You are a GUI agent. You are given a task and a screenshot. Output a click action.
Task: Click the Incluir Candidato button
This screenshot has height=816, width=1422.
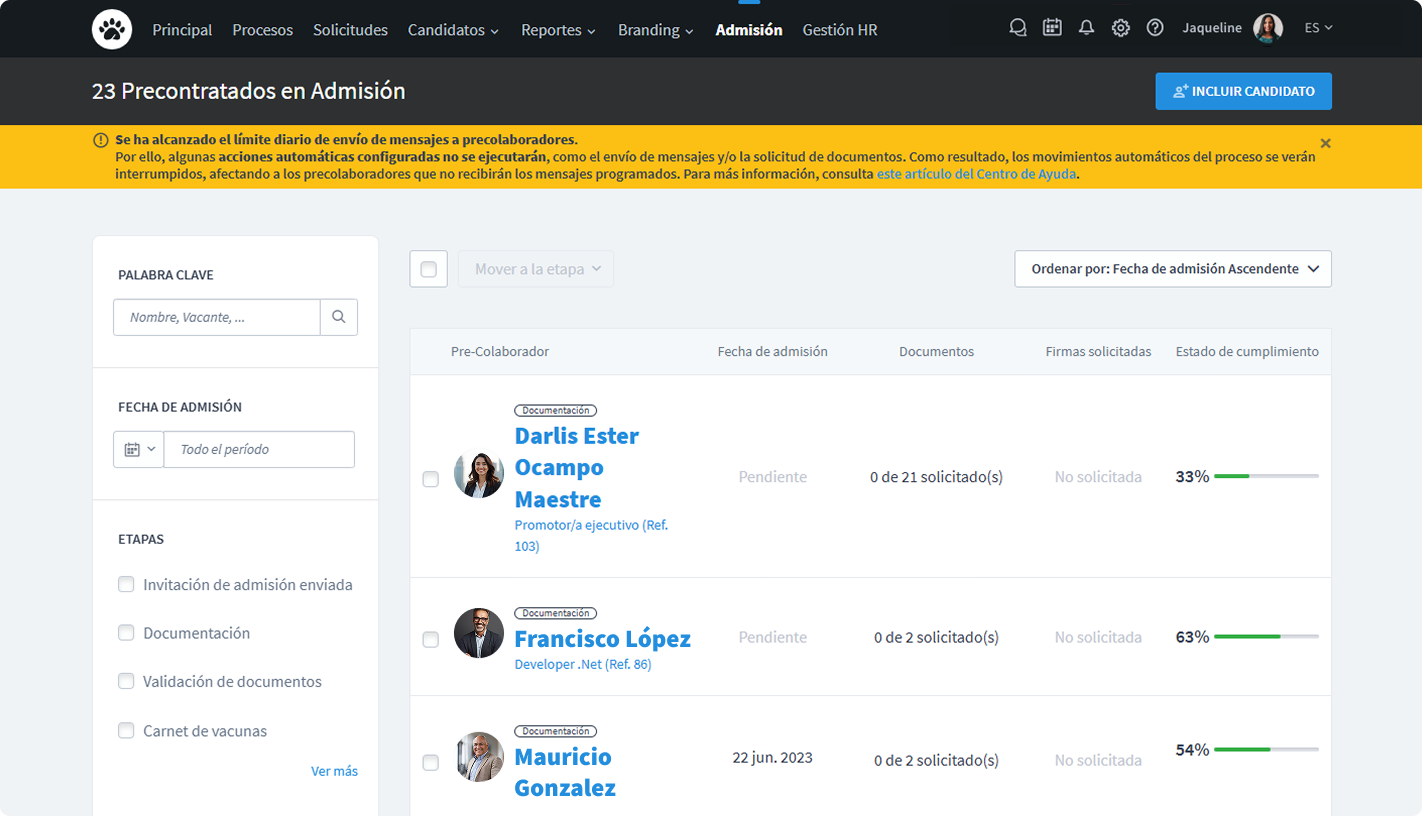point(1243,91)
